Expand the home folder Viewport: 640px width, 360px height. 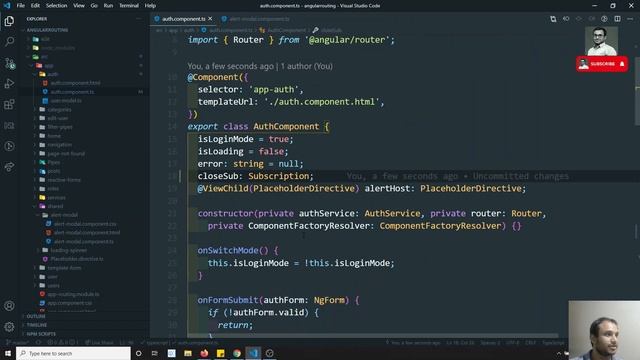54,136
